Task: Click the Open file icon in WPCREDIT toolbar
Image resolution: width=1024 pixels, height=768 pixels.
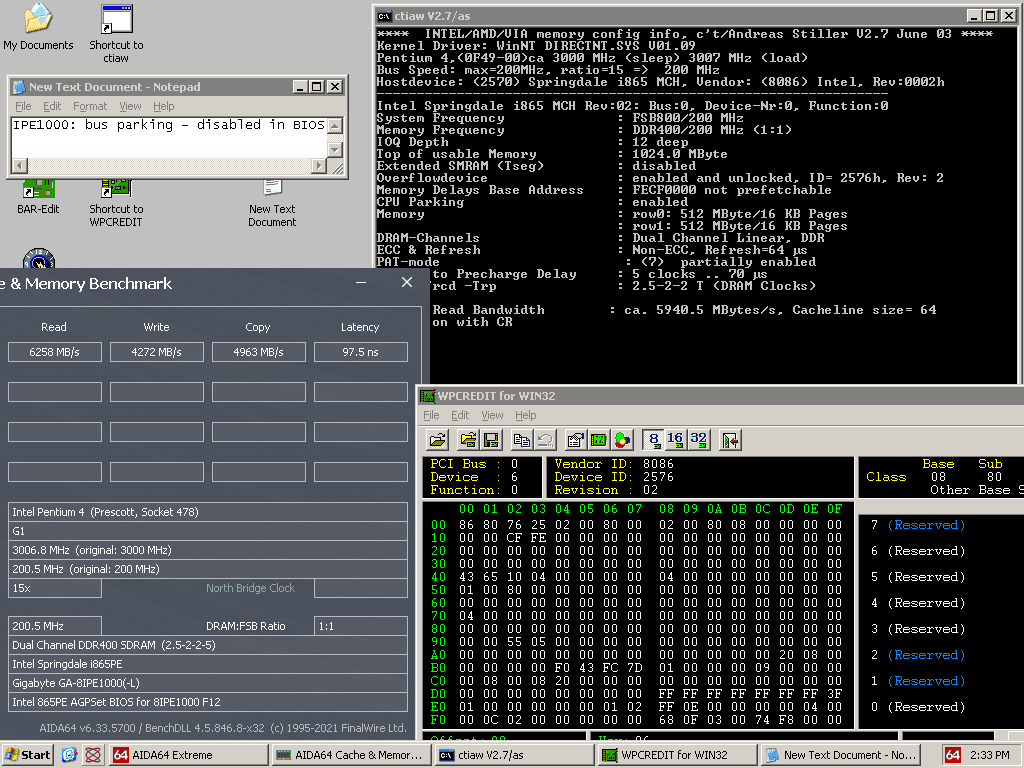Action: 438,440
